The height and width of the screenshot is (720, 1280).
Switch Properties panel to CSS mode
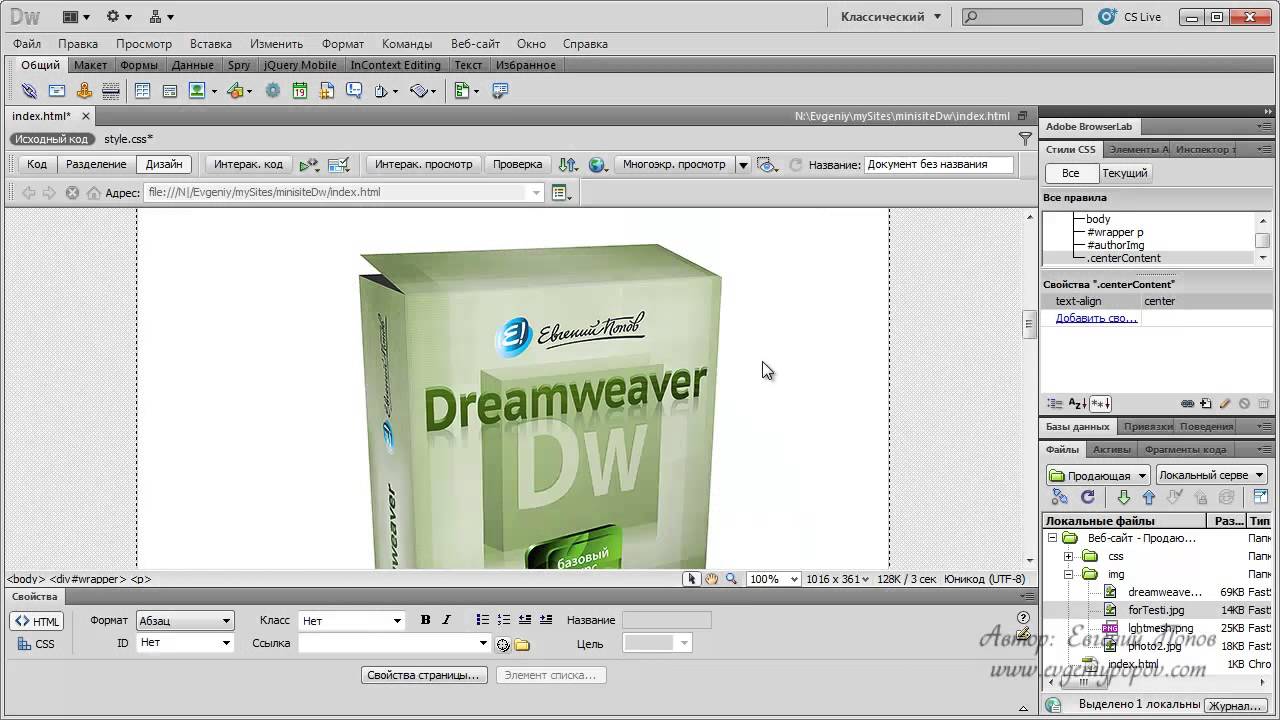[x=37, y=644]
